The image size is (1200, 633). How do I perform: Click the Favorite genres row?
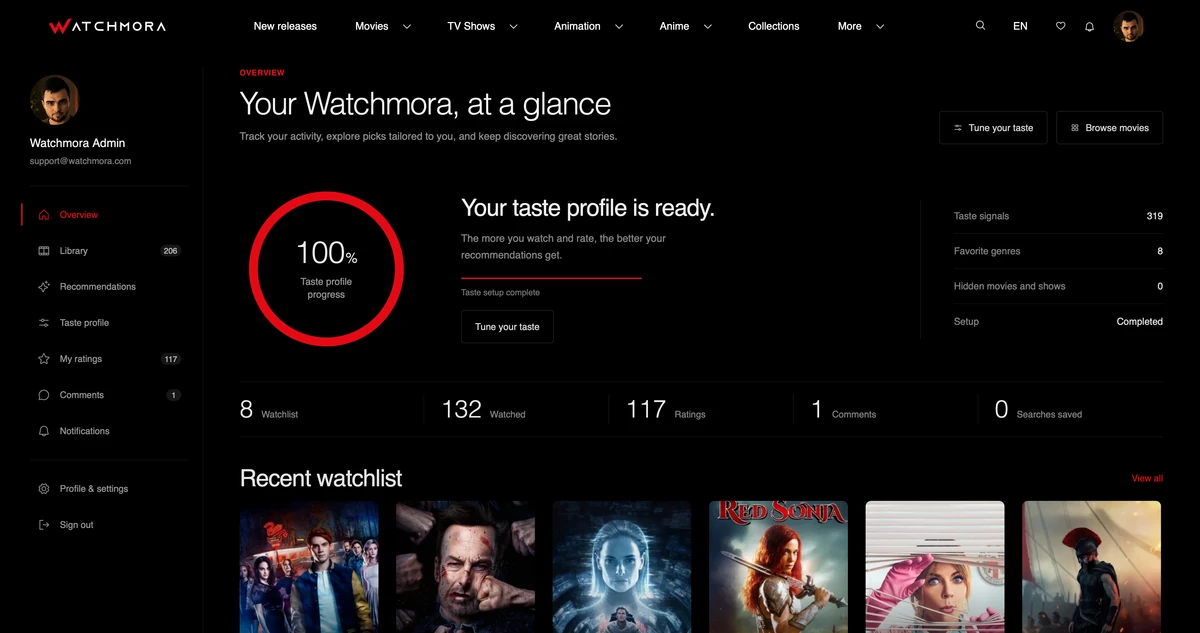[1058, 251]
